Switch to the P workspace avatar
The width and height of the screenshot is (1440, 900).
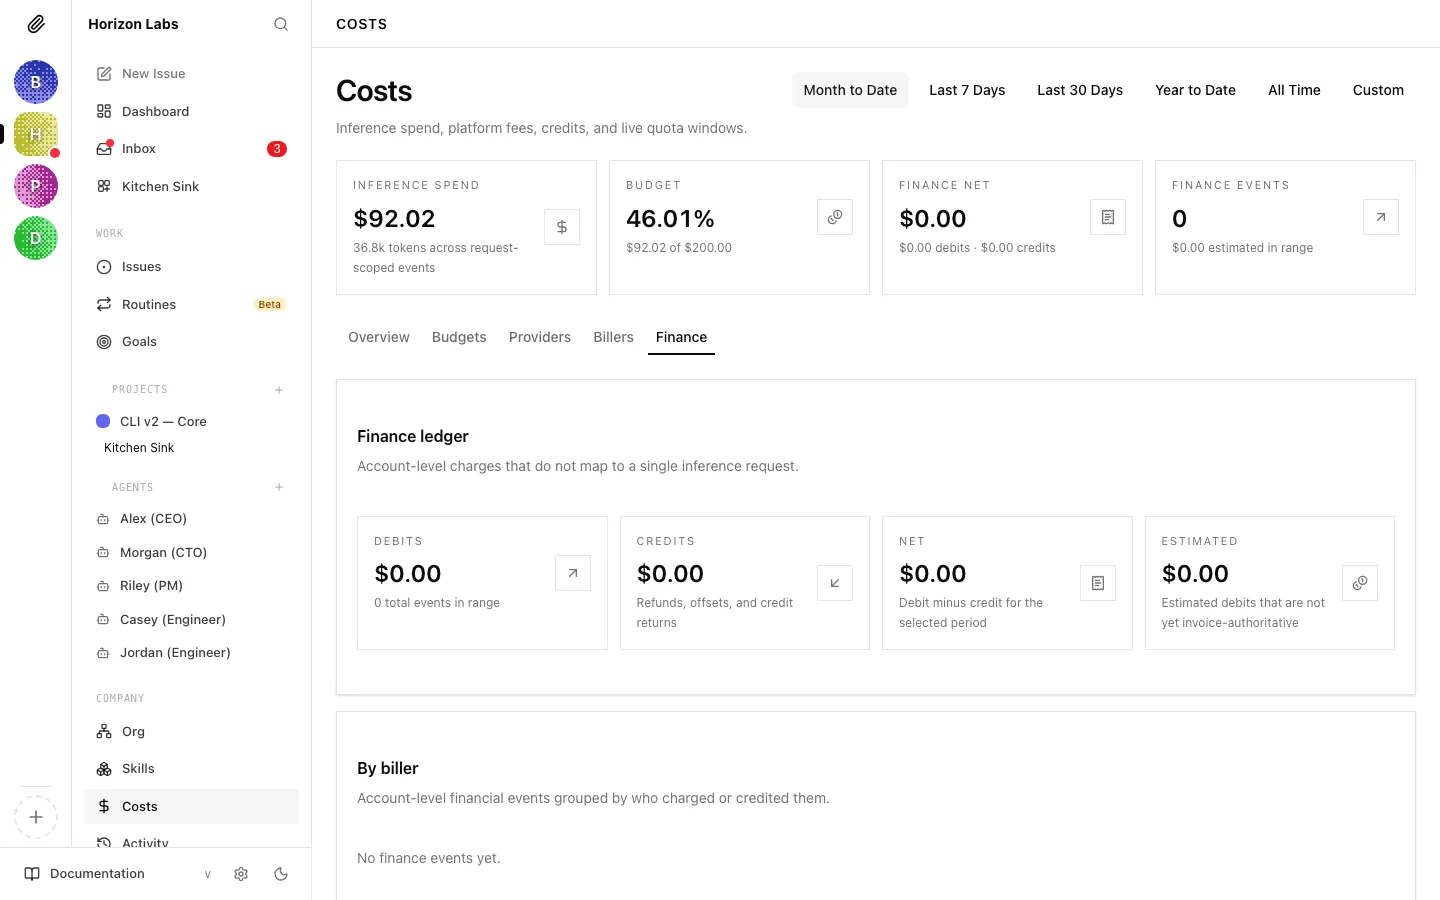pyautogui.click(x=36, y=186)
